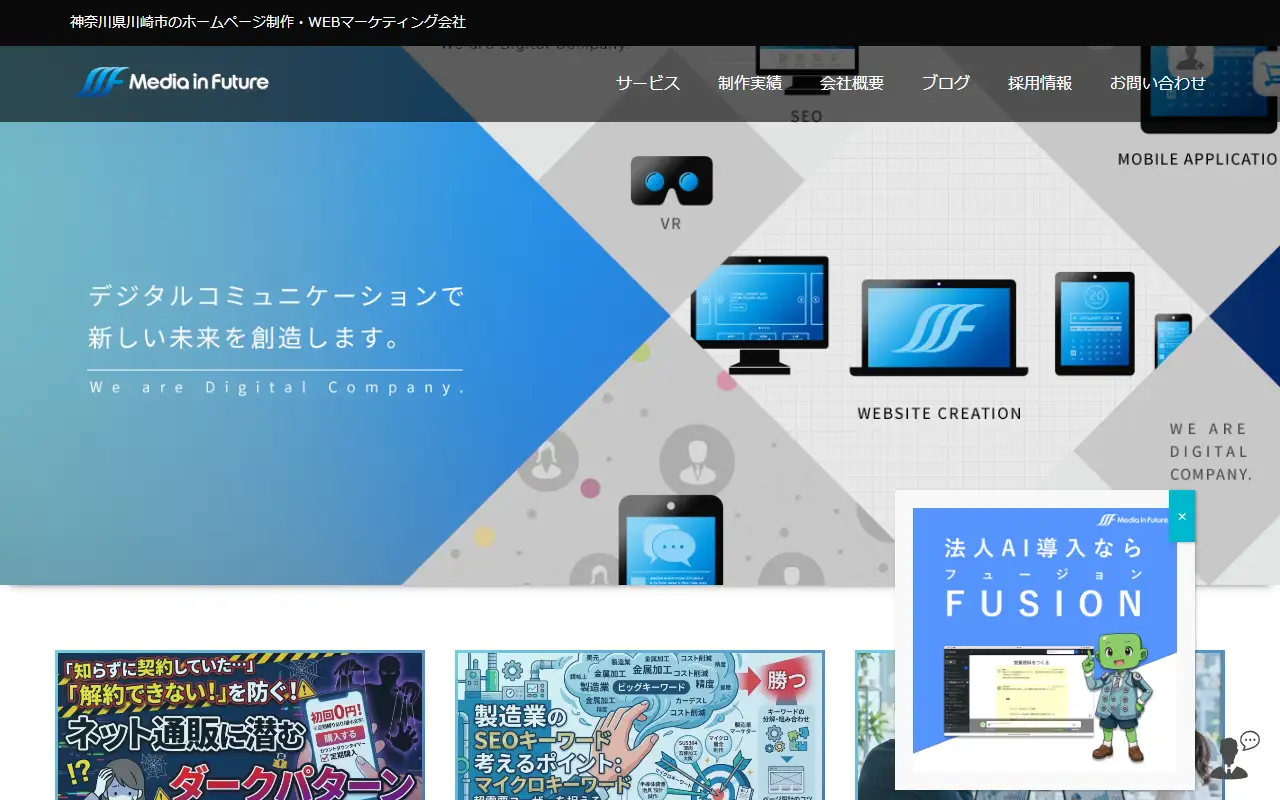Image resolution: width=1280 pixels, height=800 pixels.
Task: Click the VR headset icon
Action: [671, 181]
